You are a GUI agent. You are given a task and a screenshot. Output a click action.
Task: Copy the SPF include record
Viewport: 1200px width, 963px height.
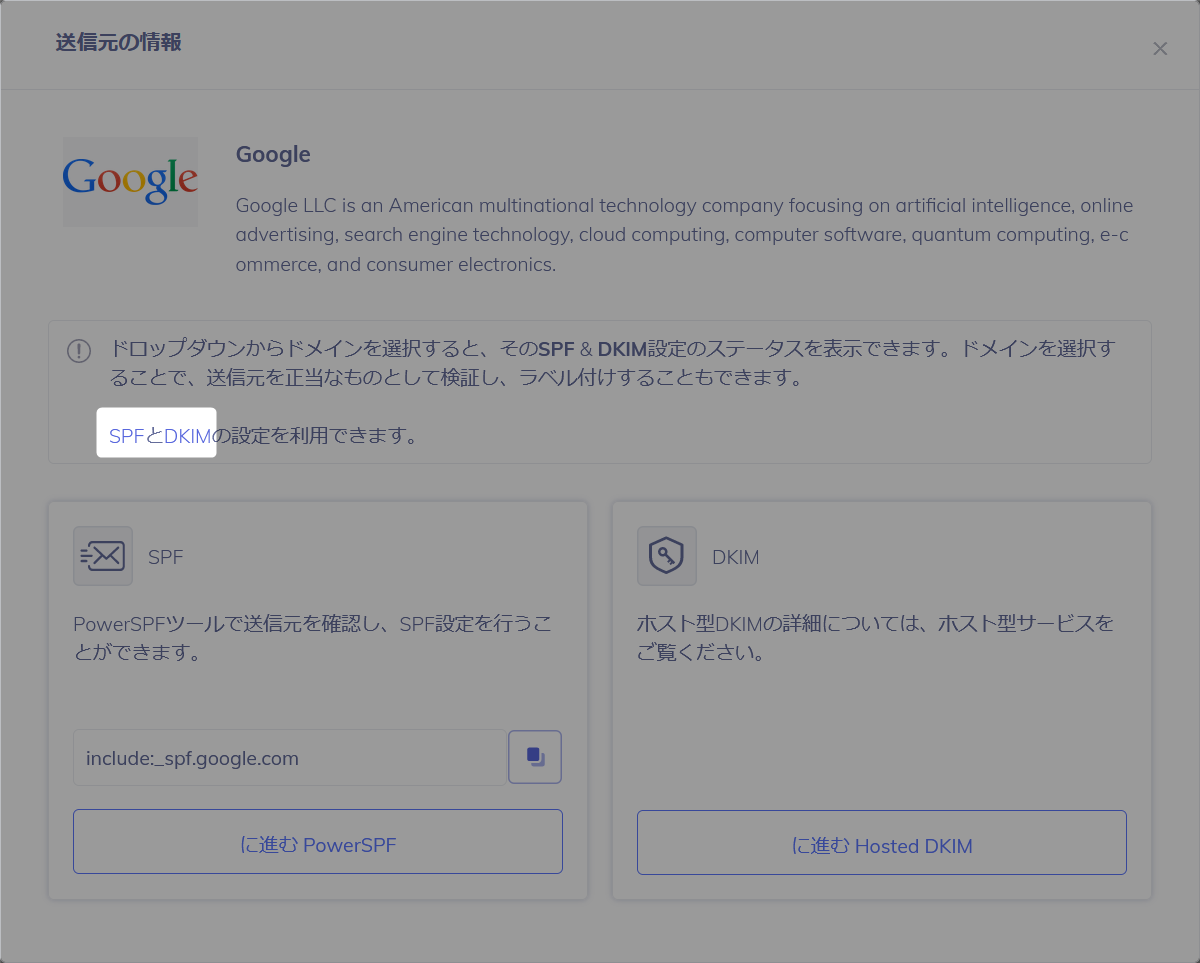[x=535, y=757]
